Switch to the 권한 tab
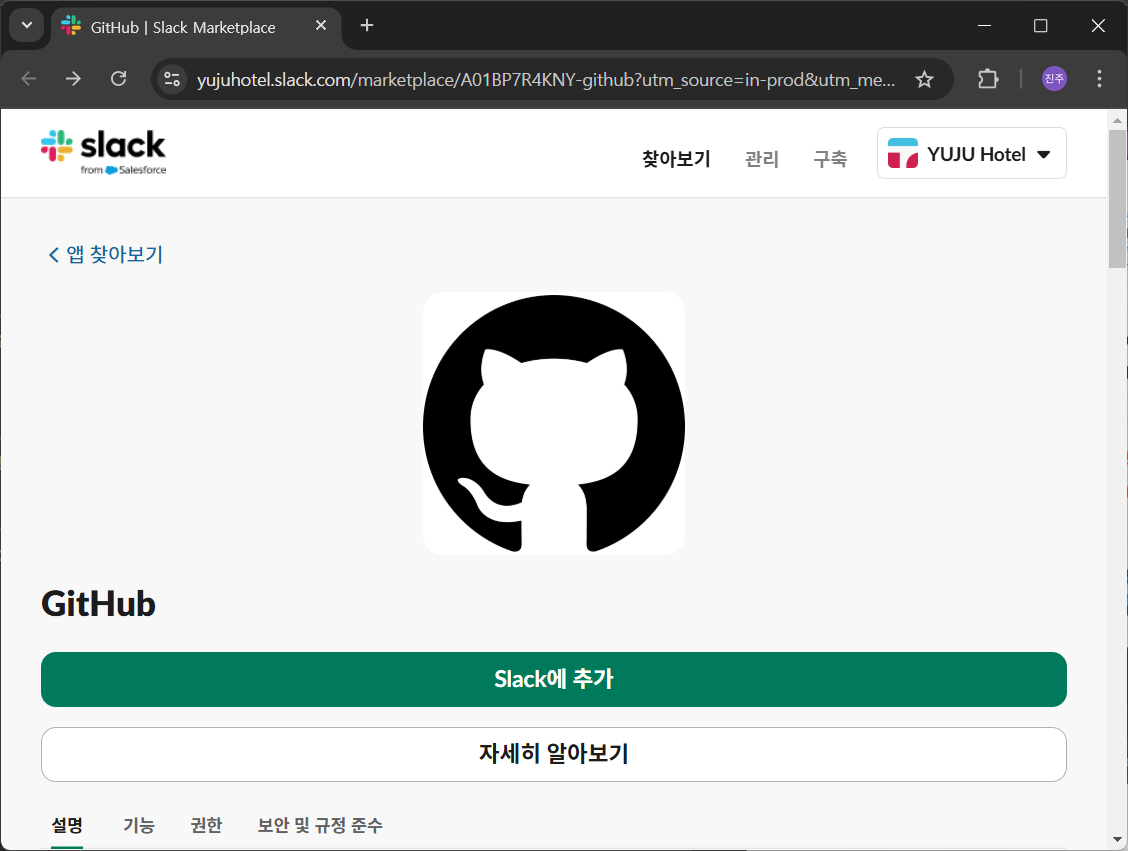The height and width of the screenshot is (851, 1128). [x=206, y=825]
